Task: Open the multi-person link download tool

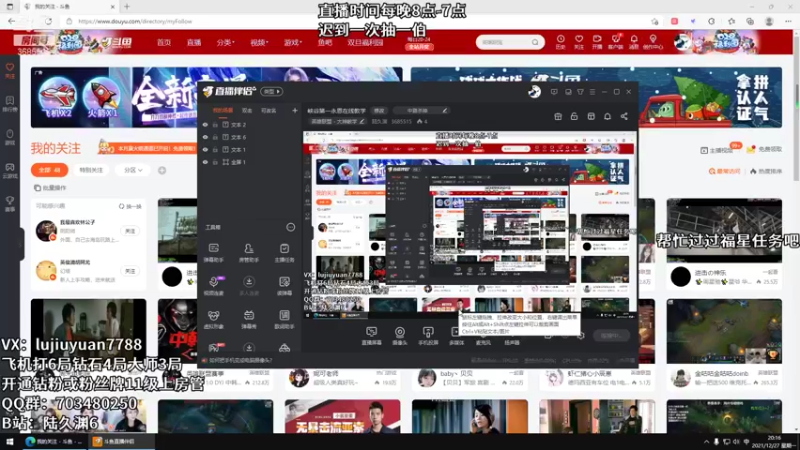Action: [x=248, y=286]
